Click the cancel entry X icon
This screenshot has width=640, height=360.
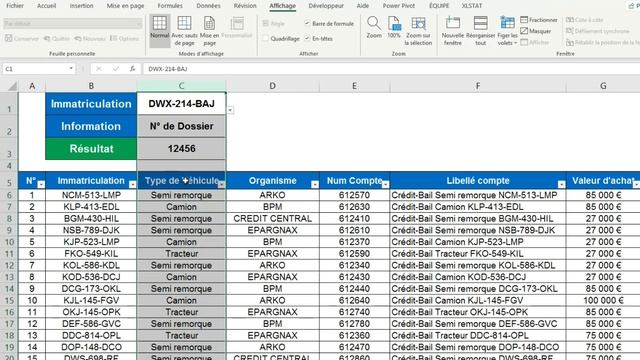(x=98, y=69)
